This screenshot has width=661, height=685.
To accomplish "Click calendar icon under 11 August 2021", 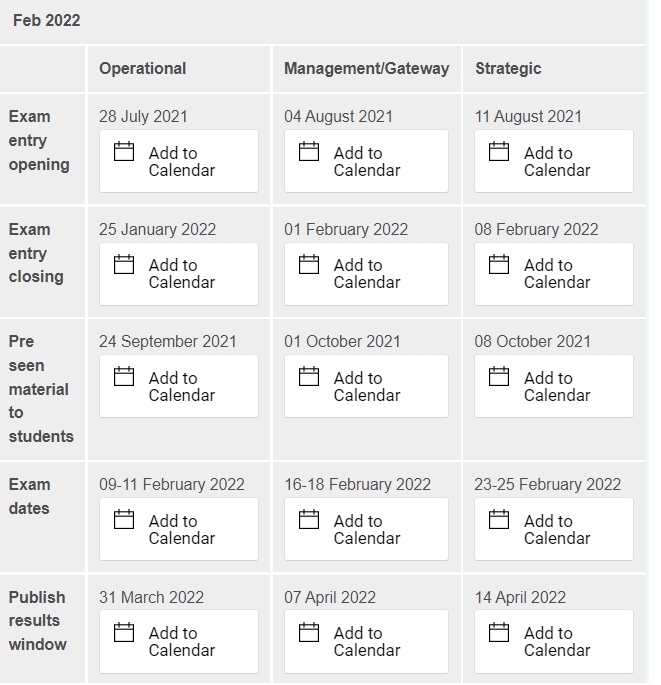I will pos(499,151).
